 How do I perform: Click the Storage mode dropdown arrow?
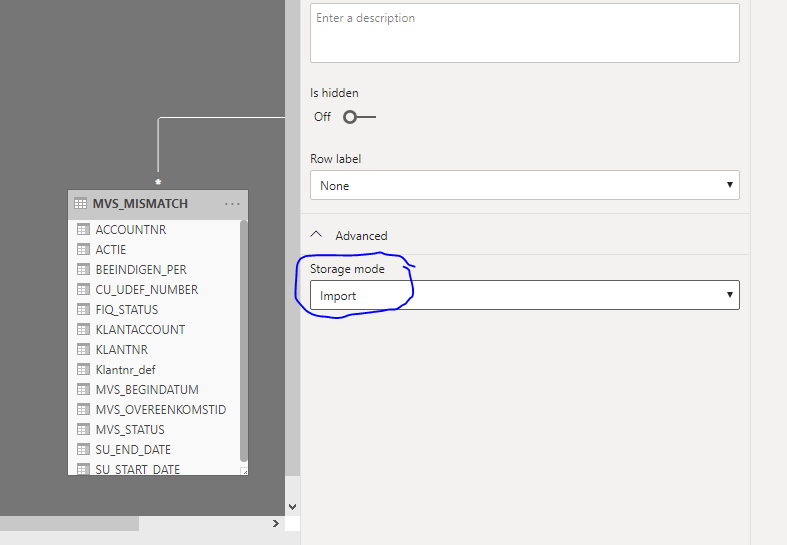730,295
